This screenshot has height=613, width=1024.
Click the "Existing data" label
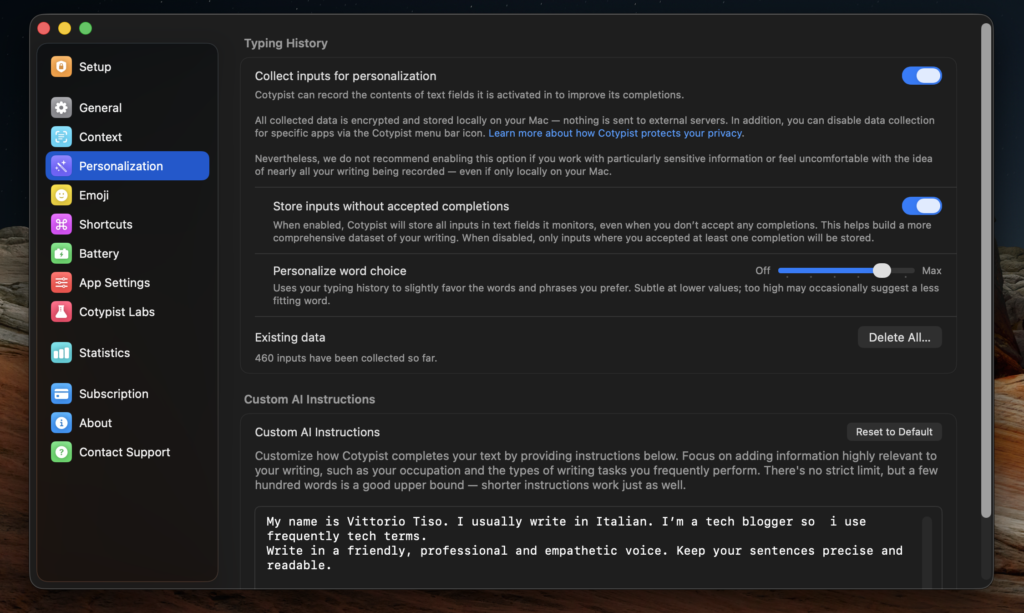pos(289,338)
